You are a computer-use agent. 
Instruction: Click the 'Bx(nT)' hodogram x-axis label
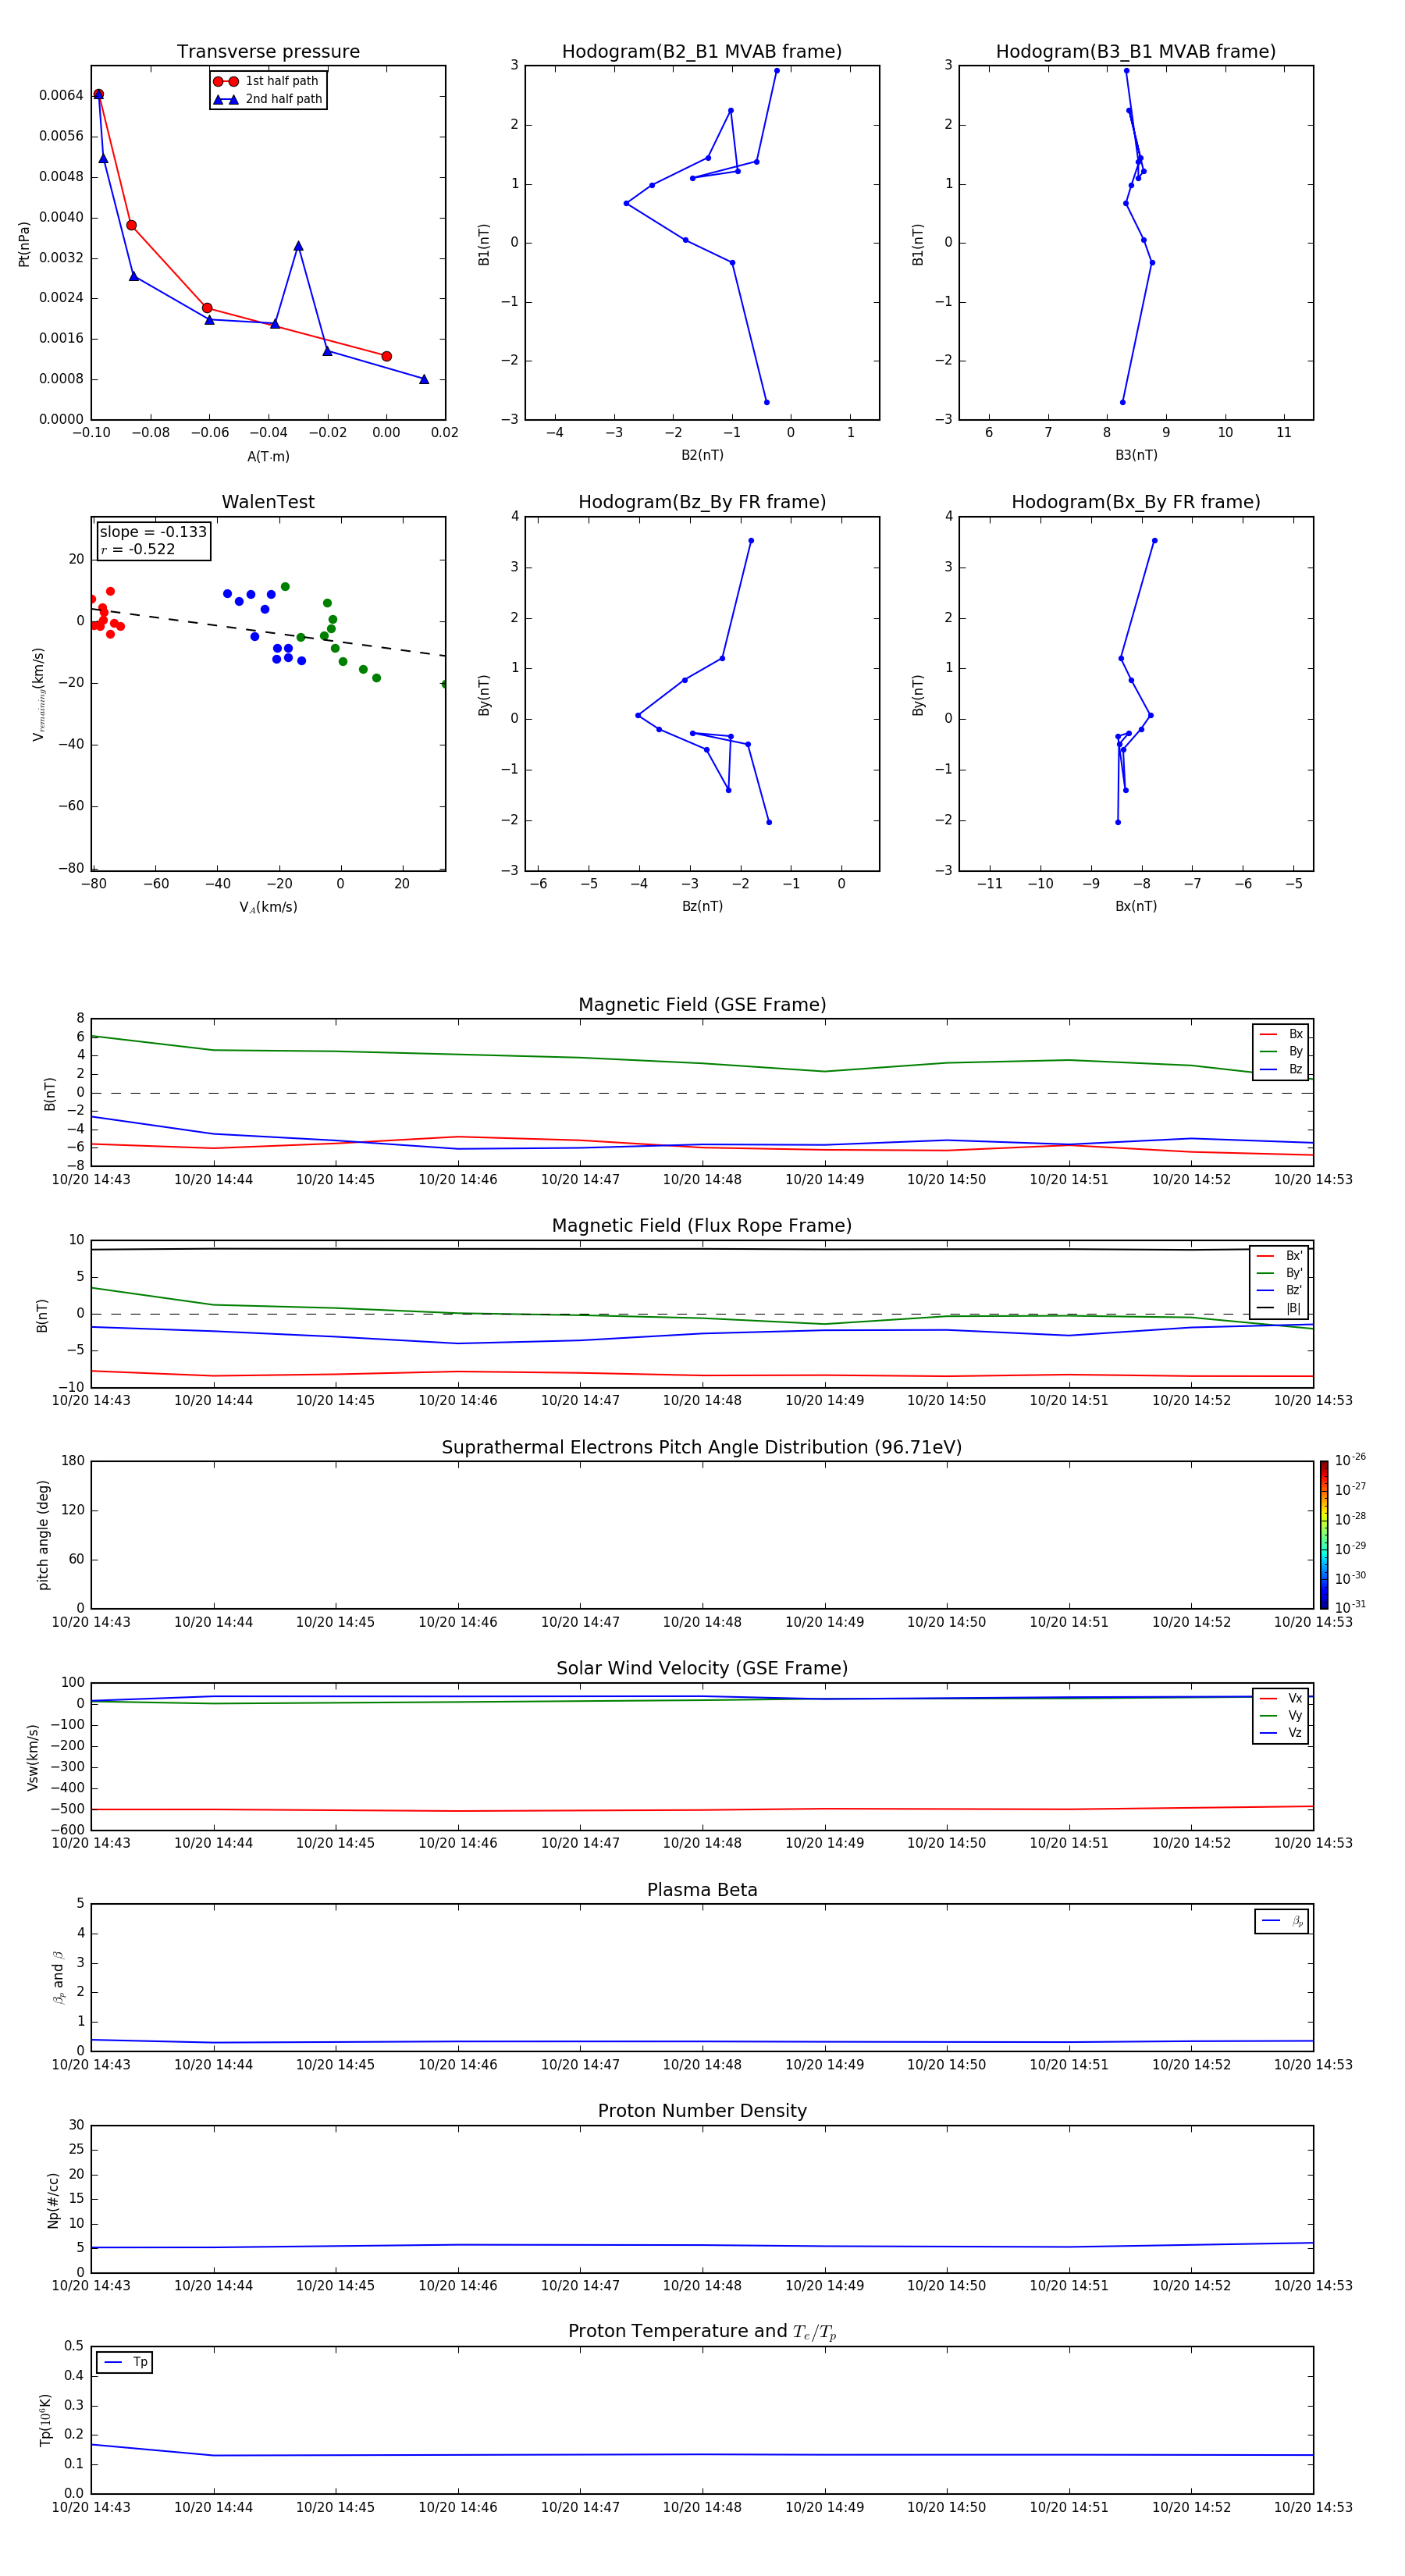coord(1136,906)
